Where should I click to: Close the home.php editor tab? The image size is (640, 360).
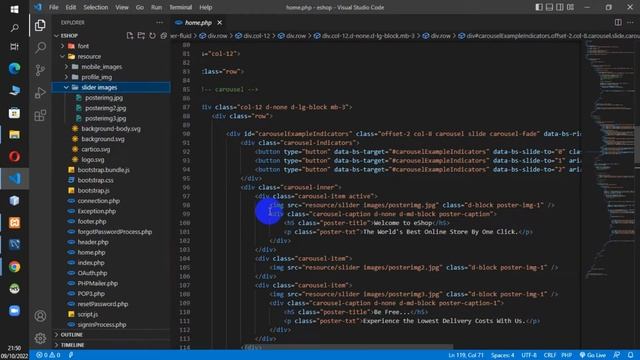coord(220,22)
